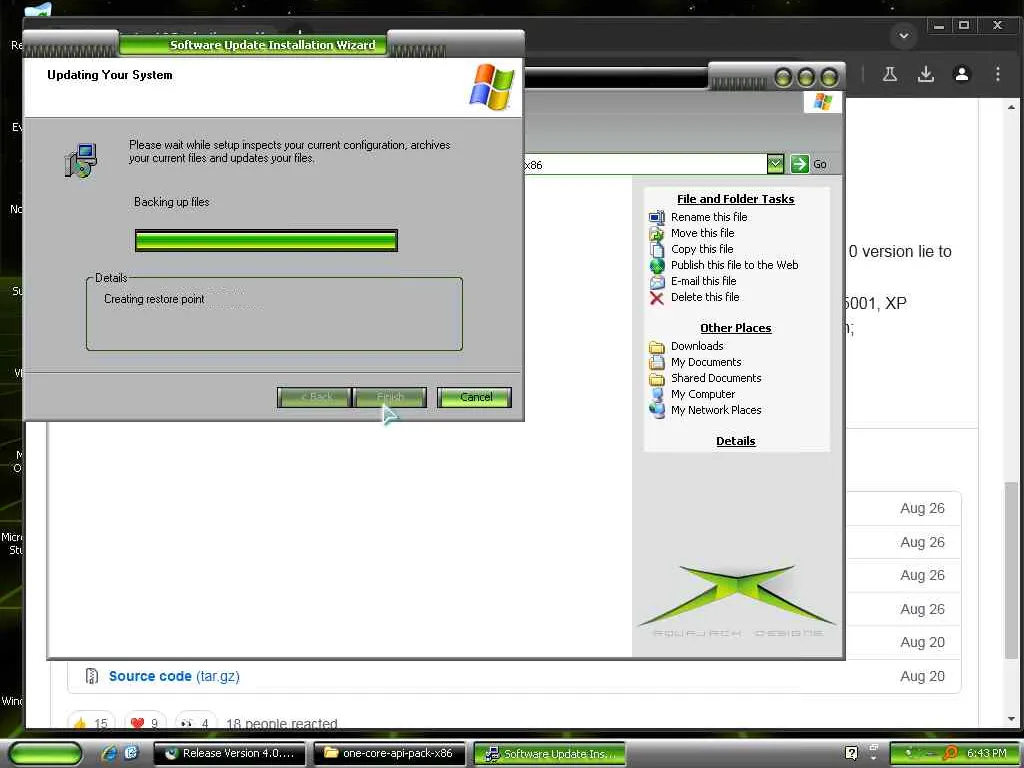Open the browser experiments flask icon
The image size is (1024, 768).
pyautogui.click(x=889, y=74)
